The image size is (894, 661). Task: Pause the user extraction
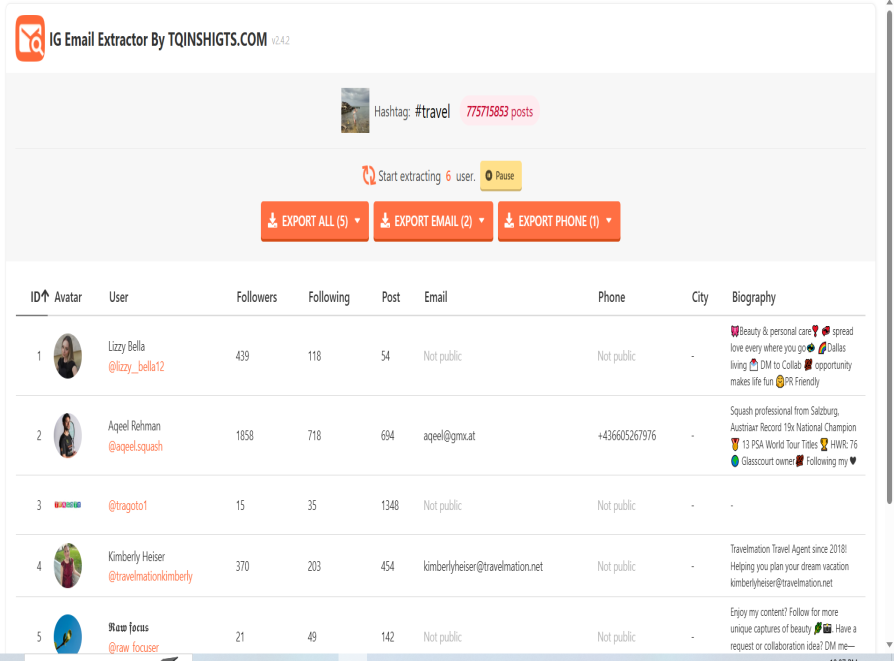point(501,176)
